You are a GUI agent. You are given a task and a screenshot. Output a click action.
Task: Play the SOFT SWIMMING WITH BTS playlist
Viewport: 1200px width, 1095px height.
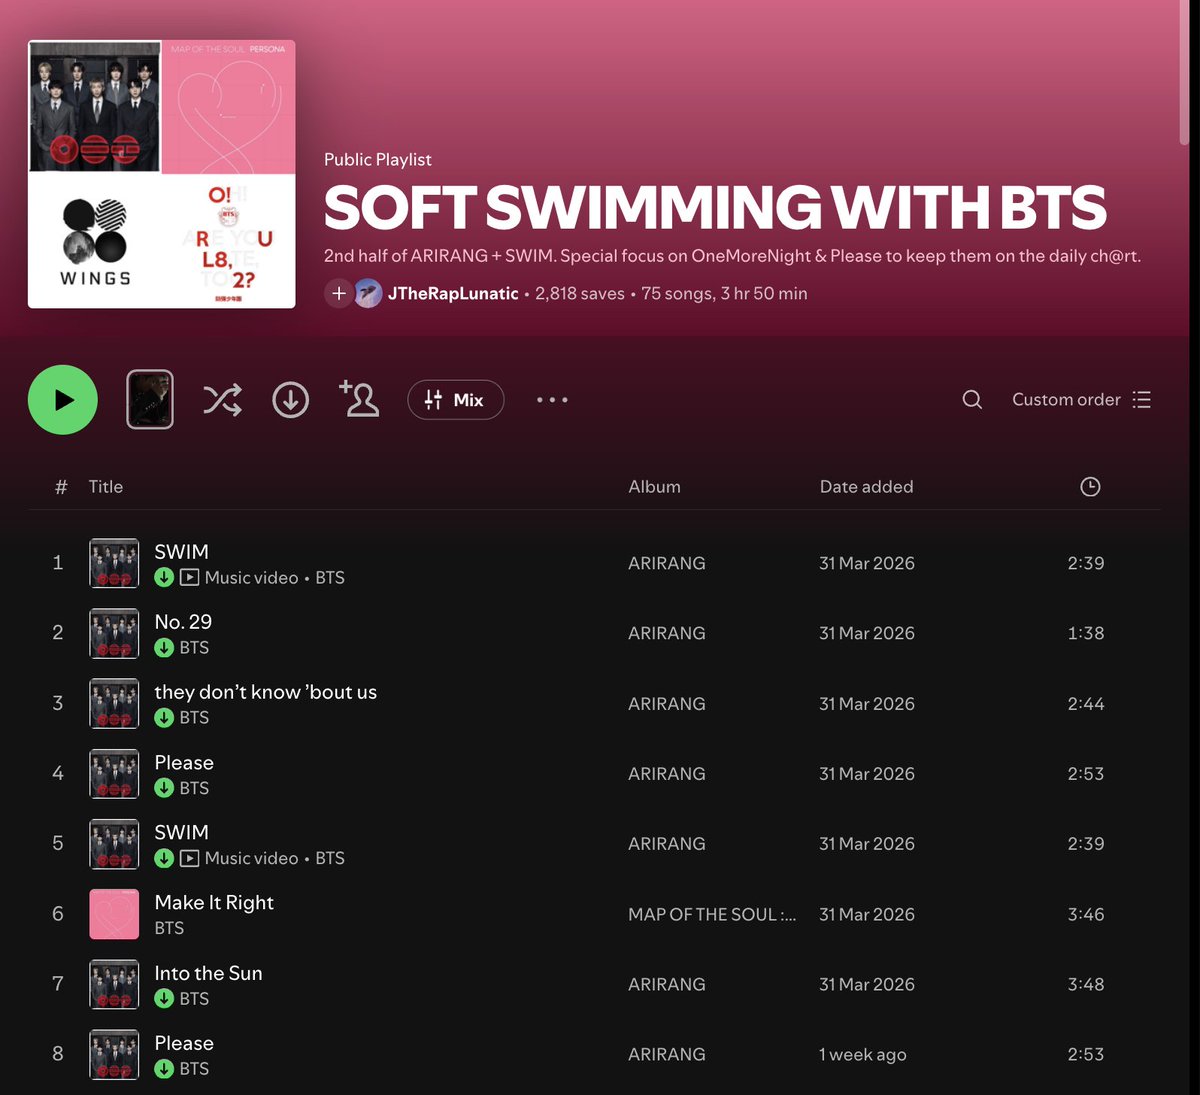pos(63,400)
